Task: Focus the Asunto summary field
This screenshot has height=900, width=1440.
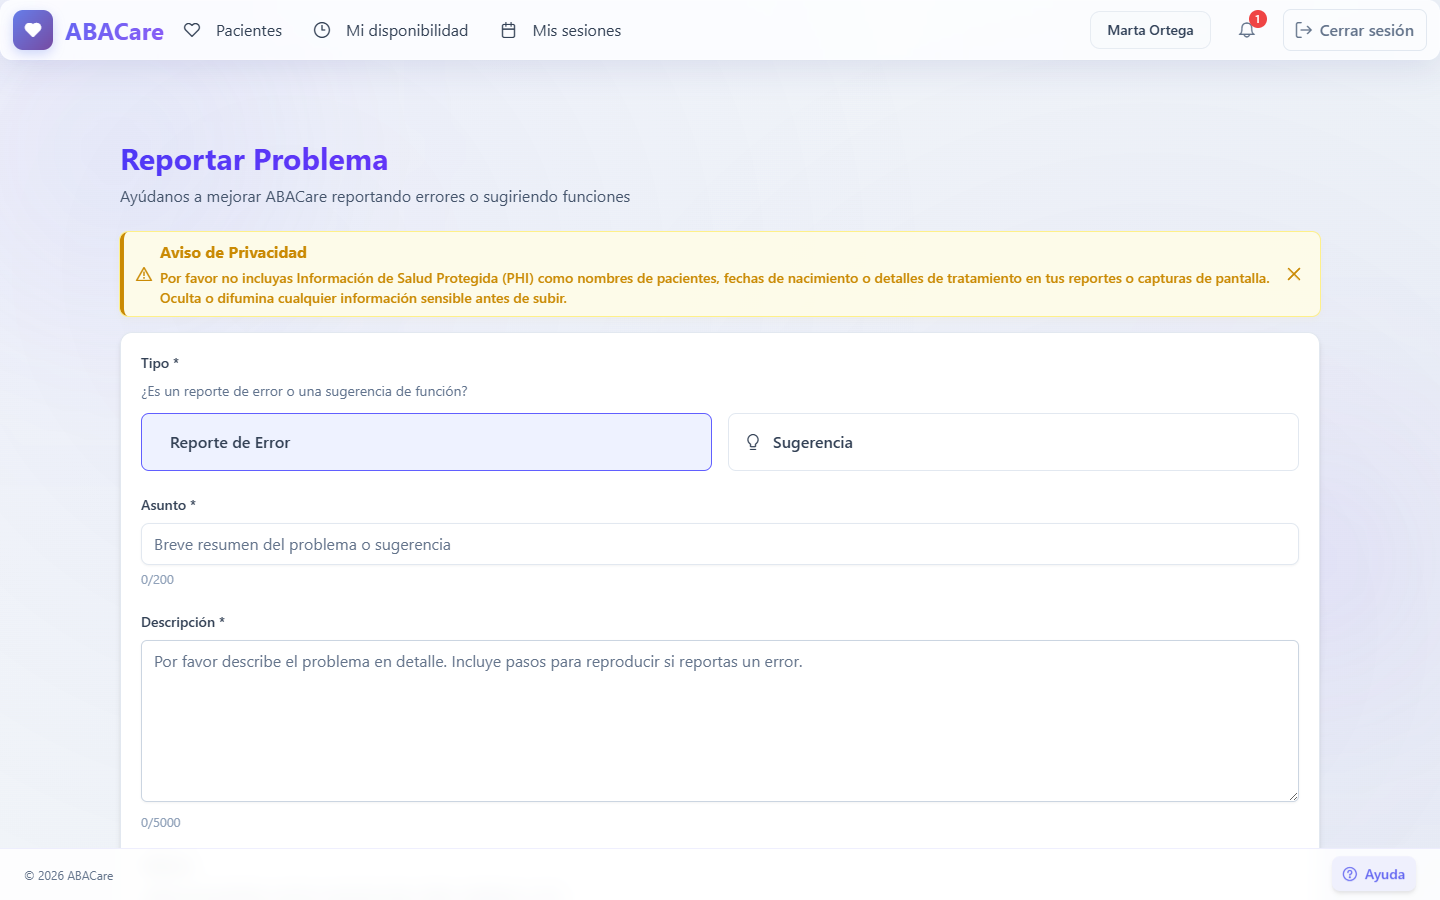Action: coord(720,544)
